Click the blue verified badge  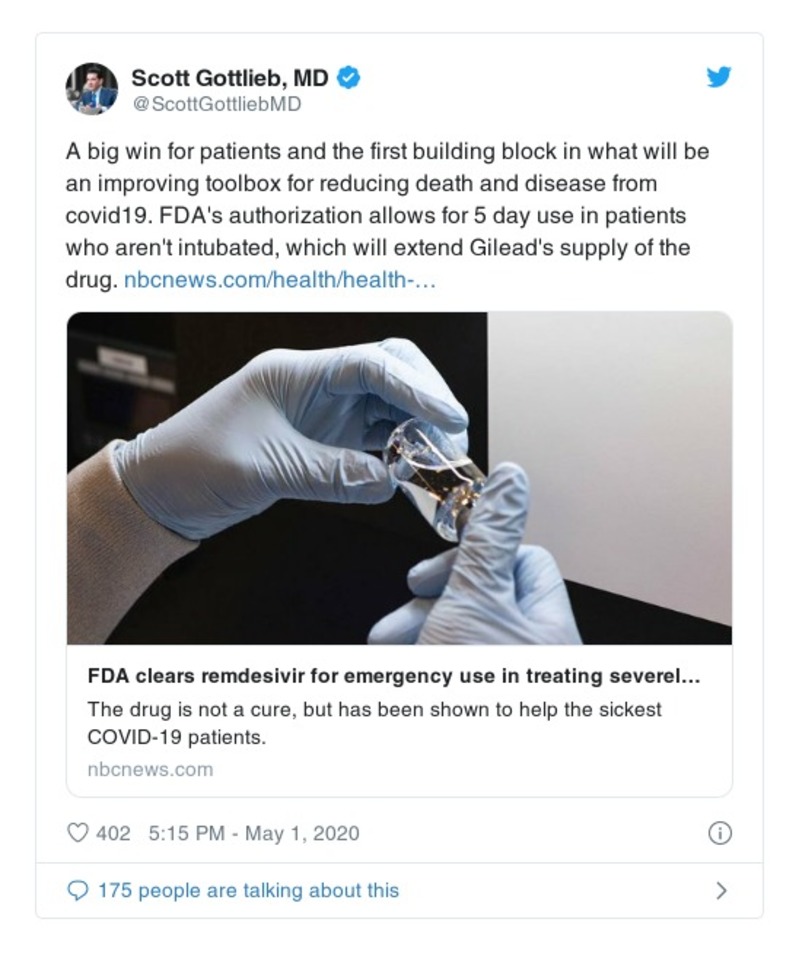(348, 78)
